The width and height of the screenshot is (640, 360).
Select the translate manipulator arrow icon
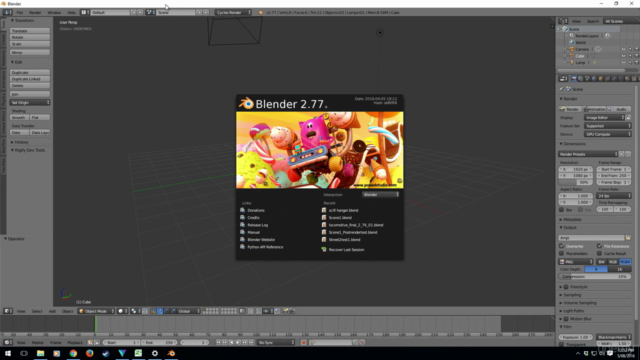[160, 311]
